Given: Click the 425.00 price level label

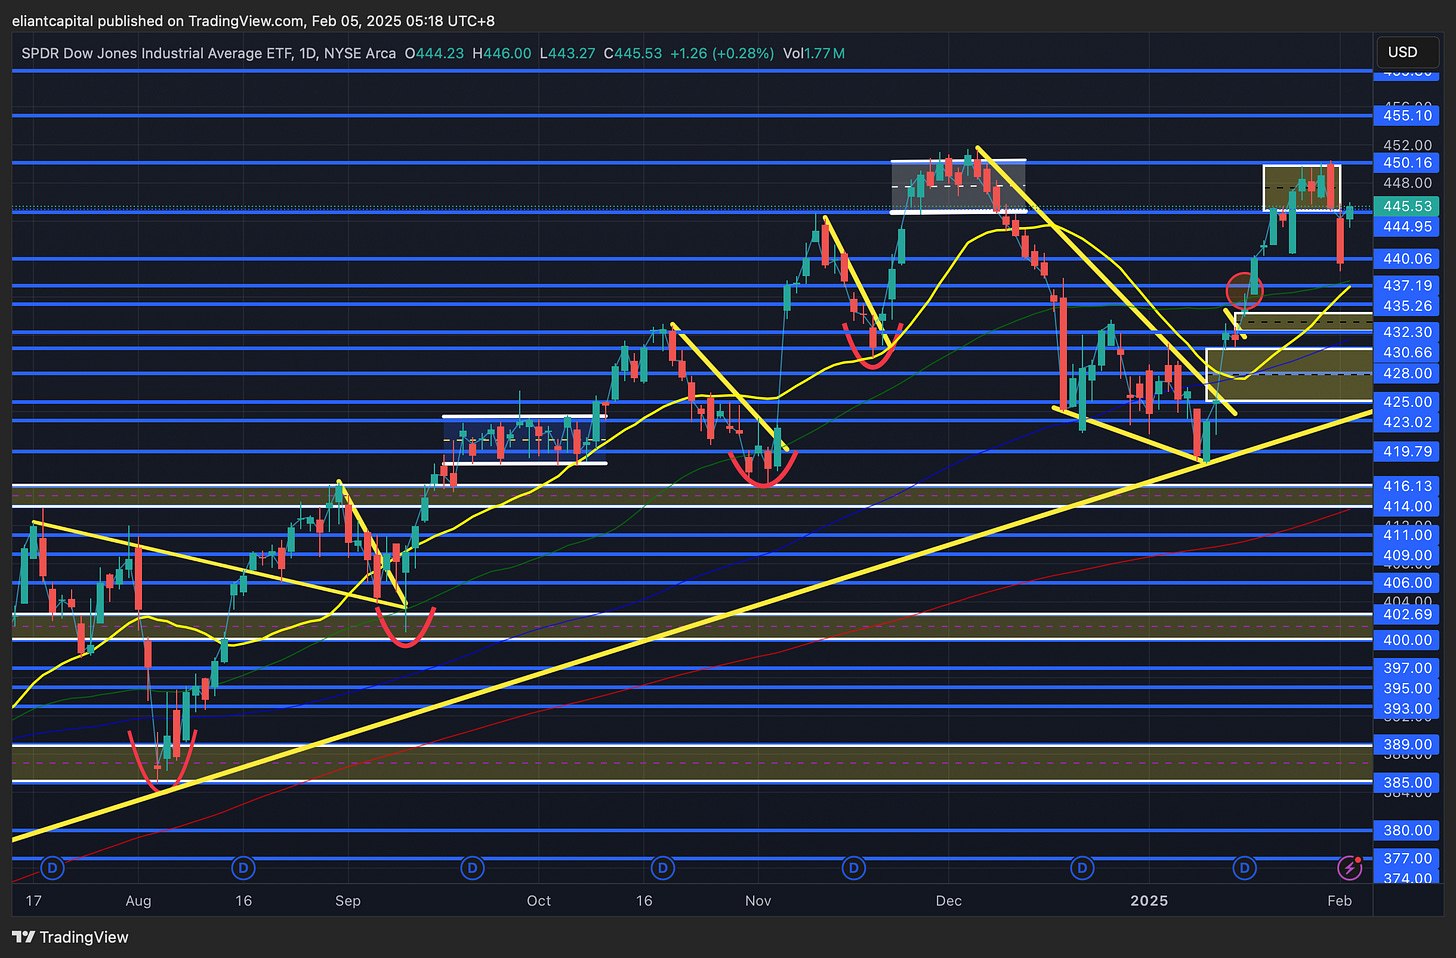Looking at the screenshot, I should click(1407, 402).
